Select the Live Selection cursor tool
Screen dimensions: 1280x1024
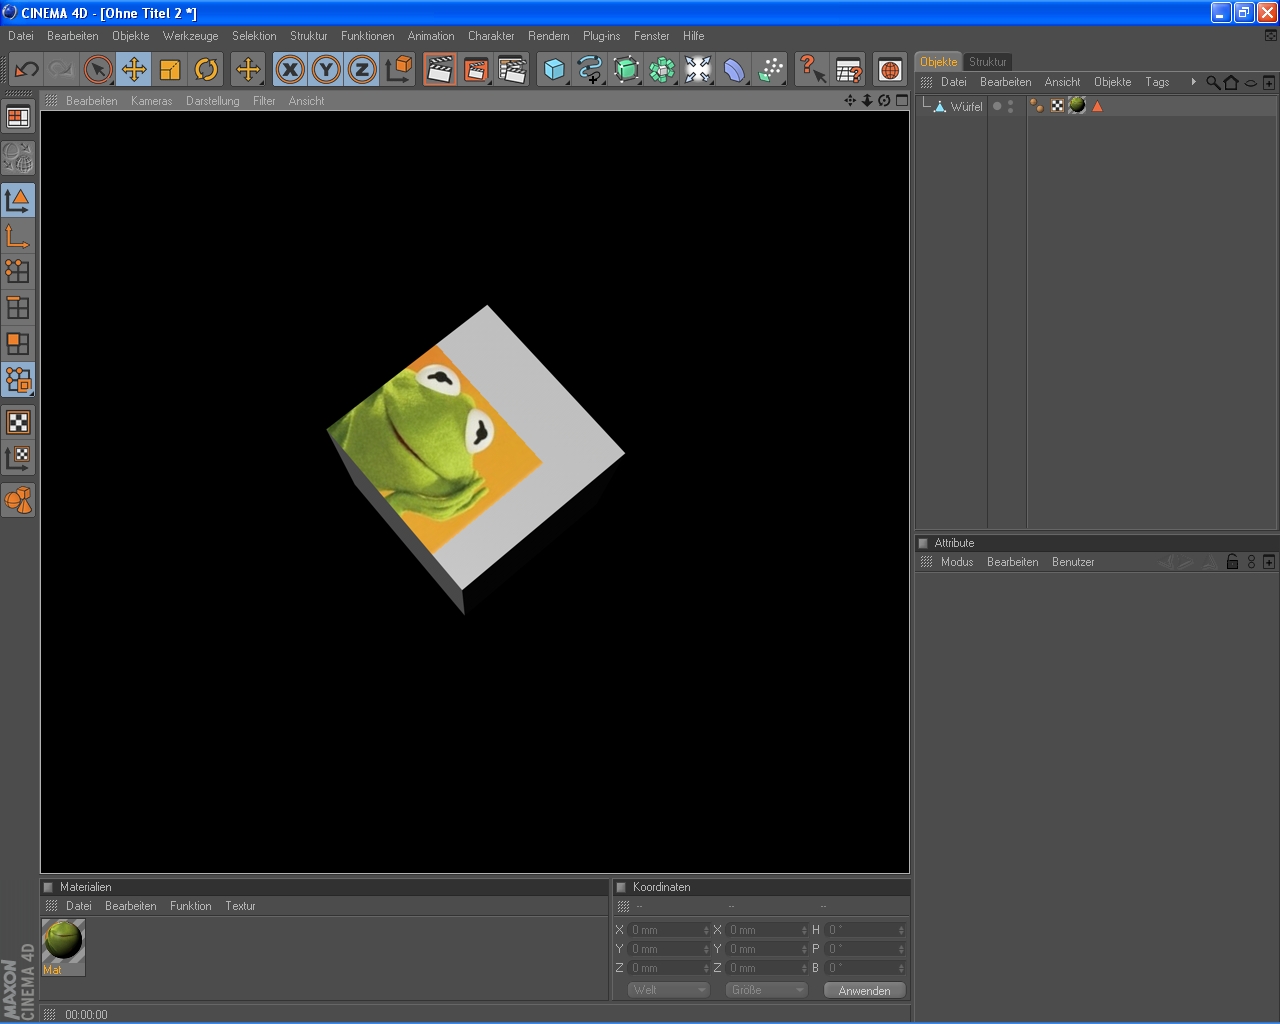pyautogui.click(x=98, y=70)
